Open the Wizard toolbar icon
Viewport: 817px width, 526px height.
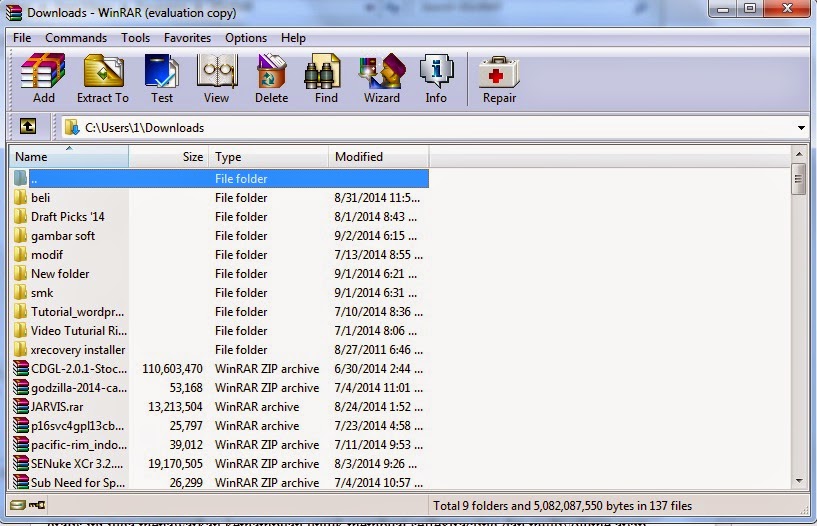[x=382, y=71]
